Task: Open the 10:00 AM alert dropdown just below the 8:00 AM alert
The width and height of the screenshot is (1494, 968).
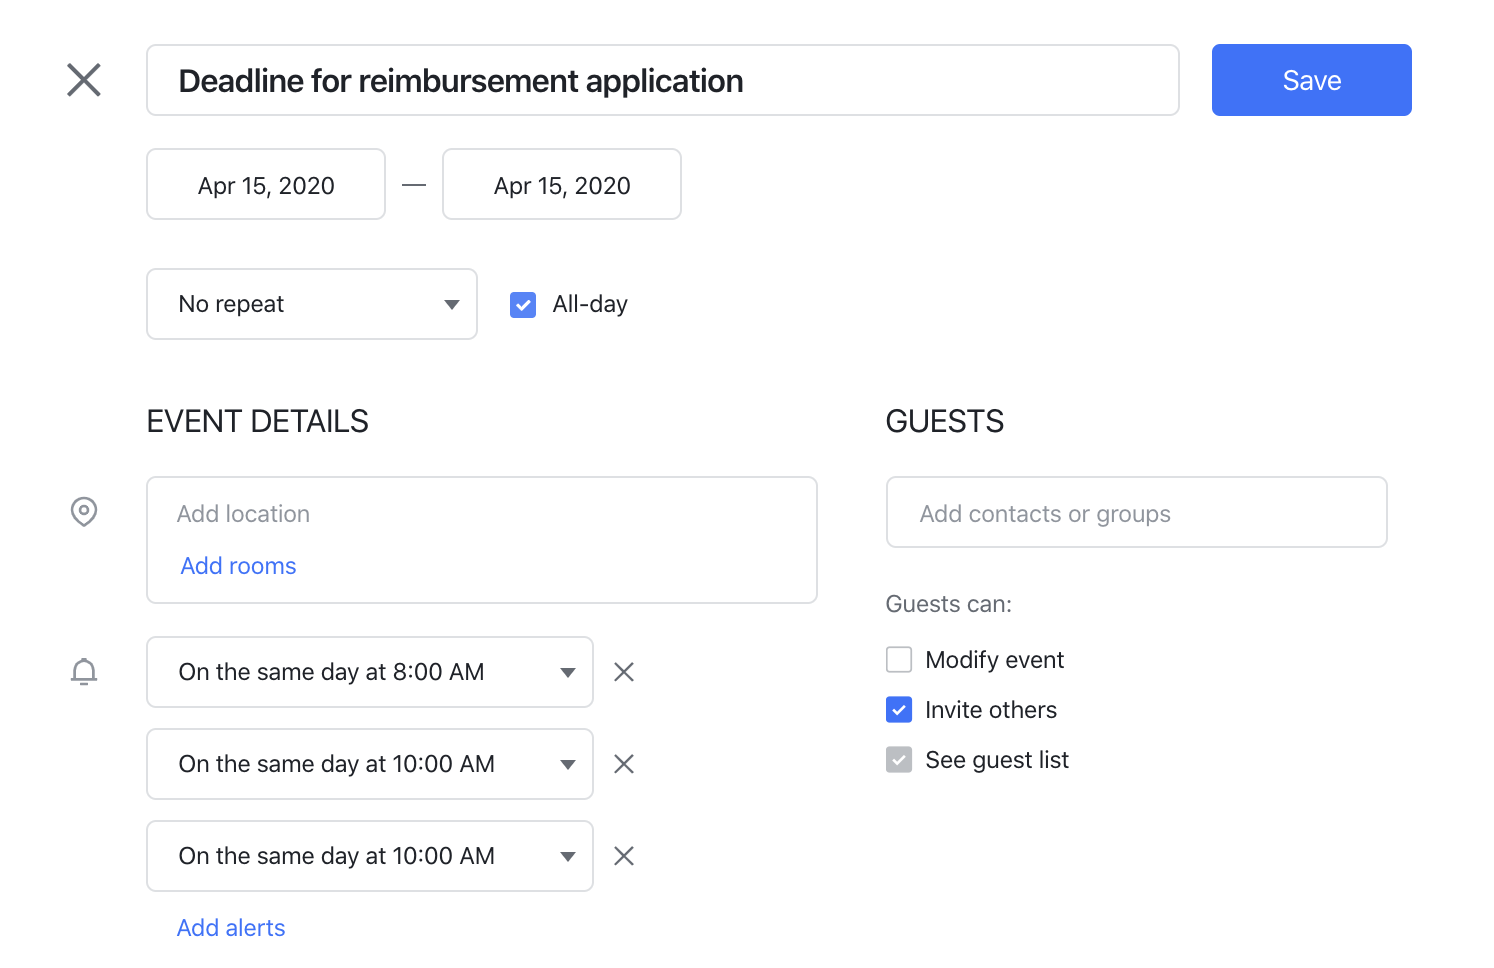Action: click(370, 764)
